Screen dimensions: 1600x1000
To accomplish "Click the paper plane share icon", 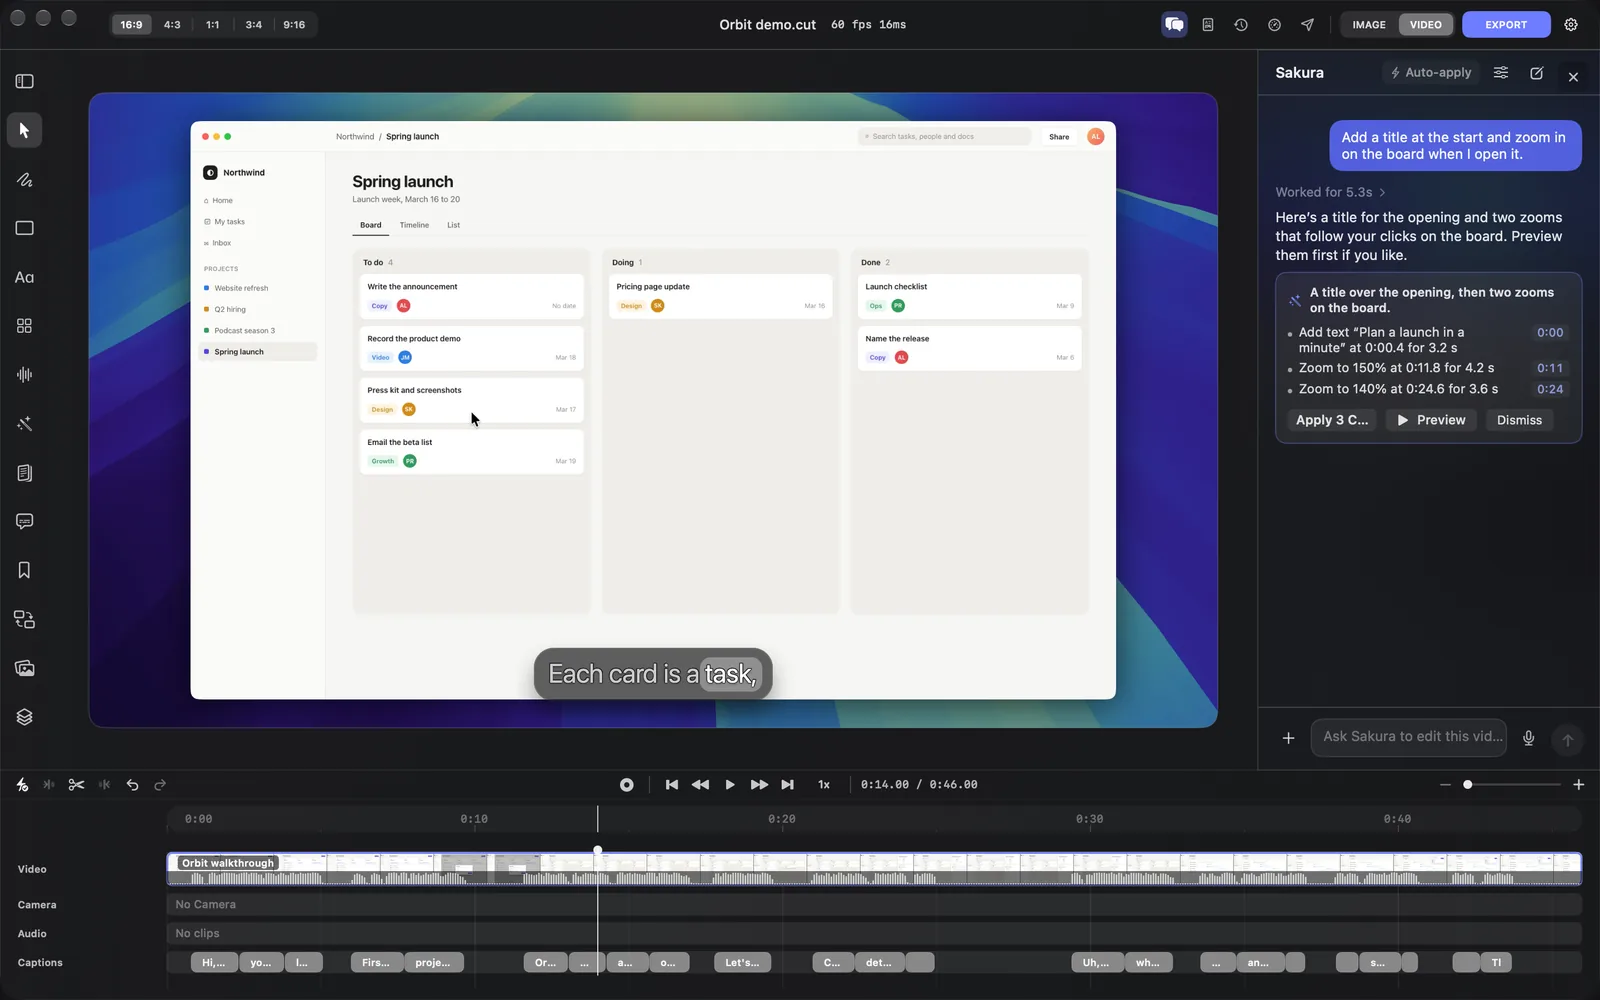I will click(x=1307, y=25).
